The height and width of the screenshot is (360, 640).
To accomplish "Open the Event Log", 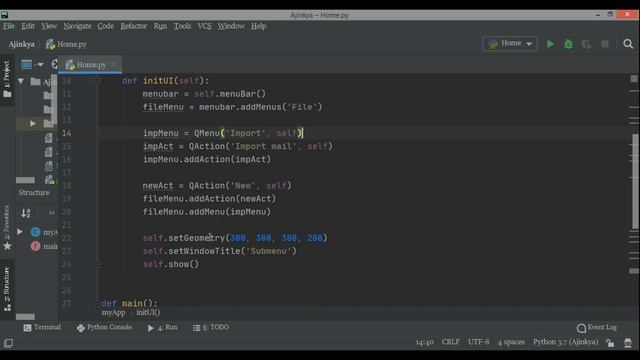I will coord(597,327).
